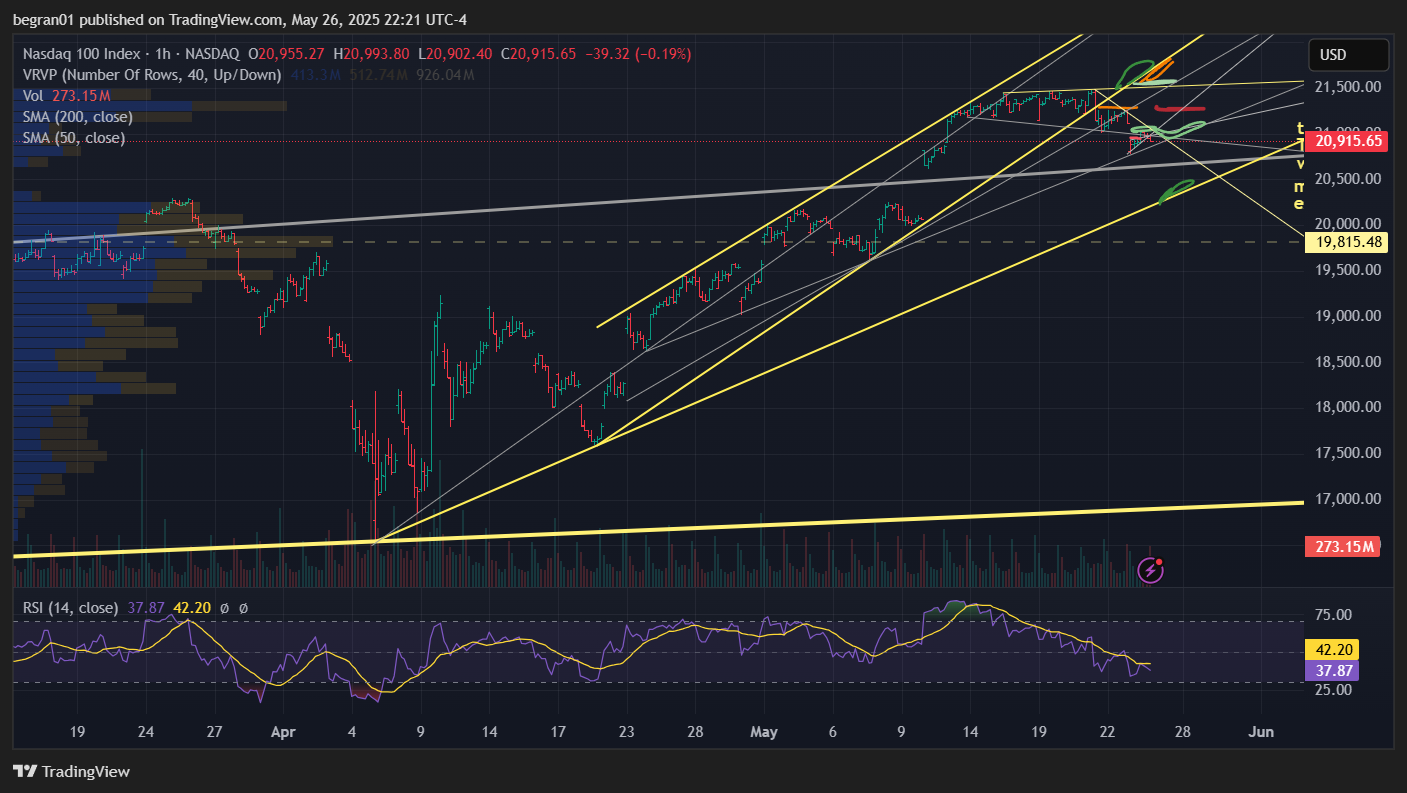Click the 17,000.00 price axis level
The image size is (1407, 793).
click(1348, 499)
